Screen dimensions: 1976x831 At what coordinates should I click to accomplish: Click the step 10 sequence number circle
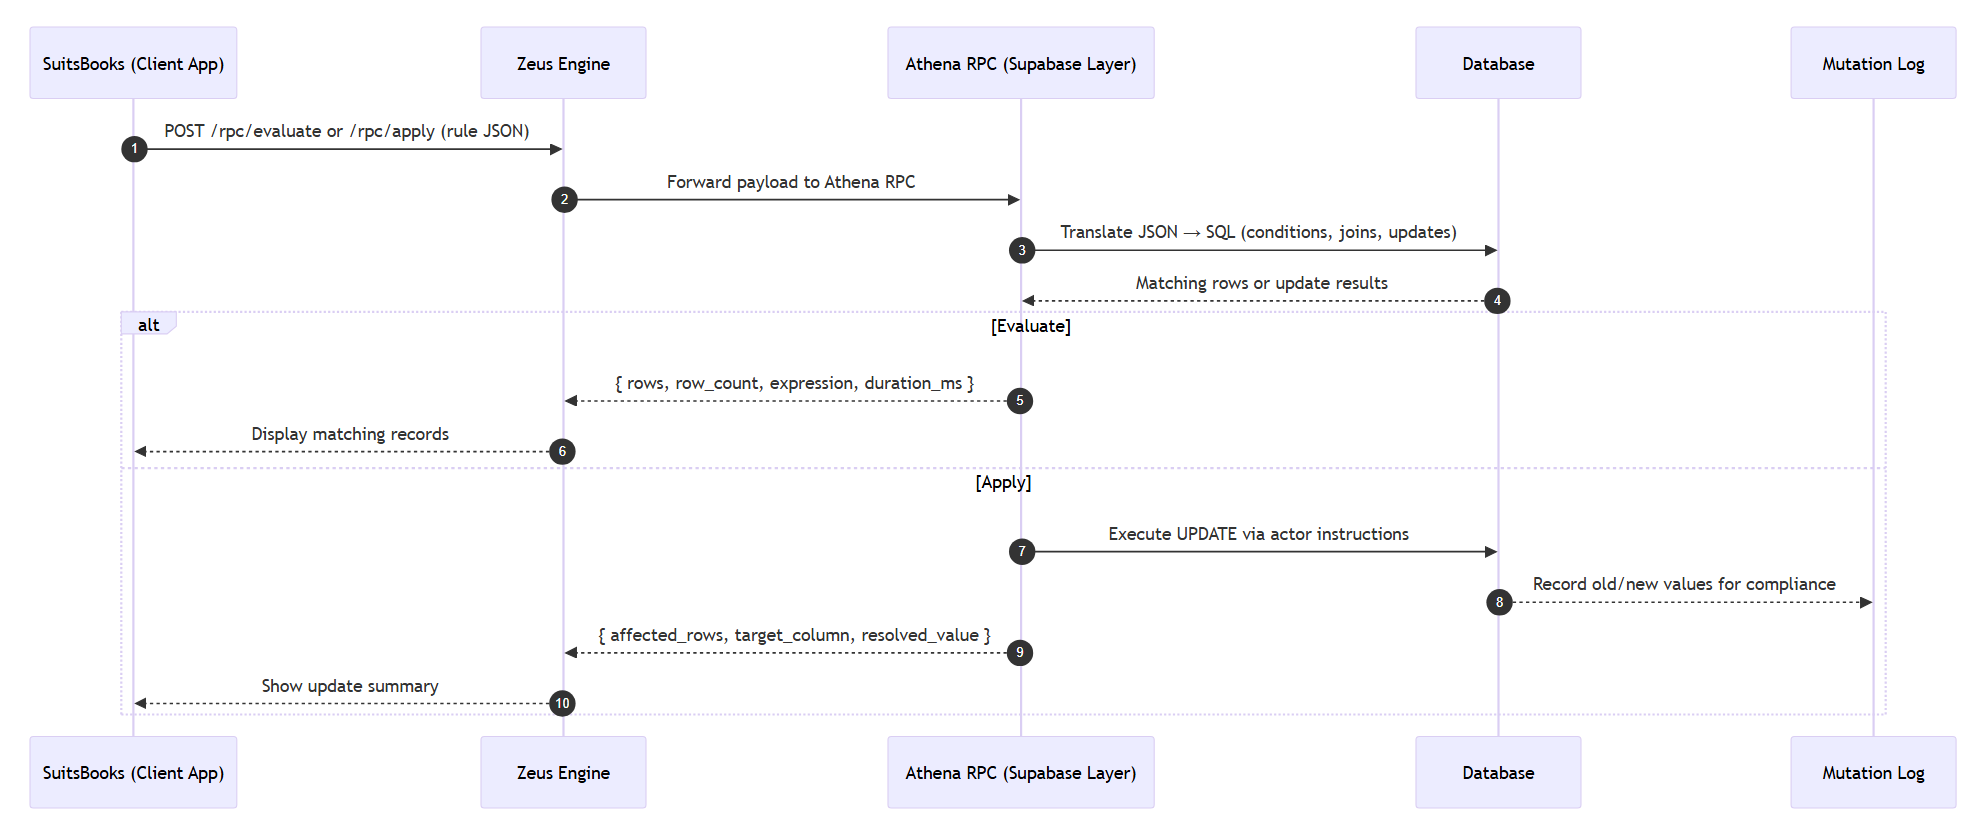pos(562,704)
